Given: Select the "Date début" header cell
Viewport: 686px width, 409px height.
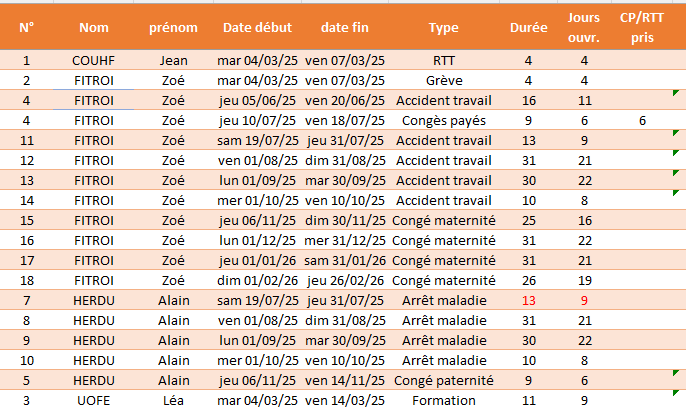Looking at the screenshot, I should (257, 27).
